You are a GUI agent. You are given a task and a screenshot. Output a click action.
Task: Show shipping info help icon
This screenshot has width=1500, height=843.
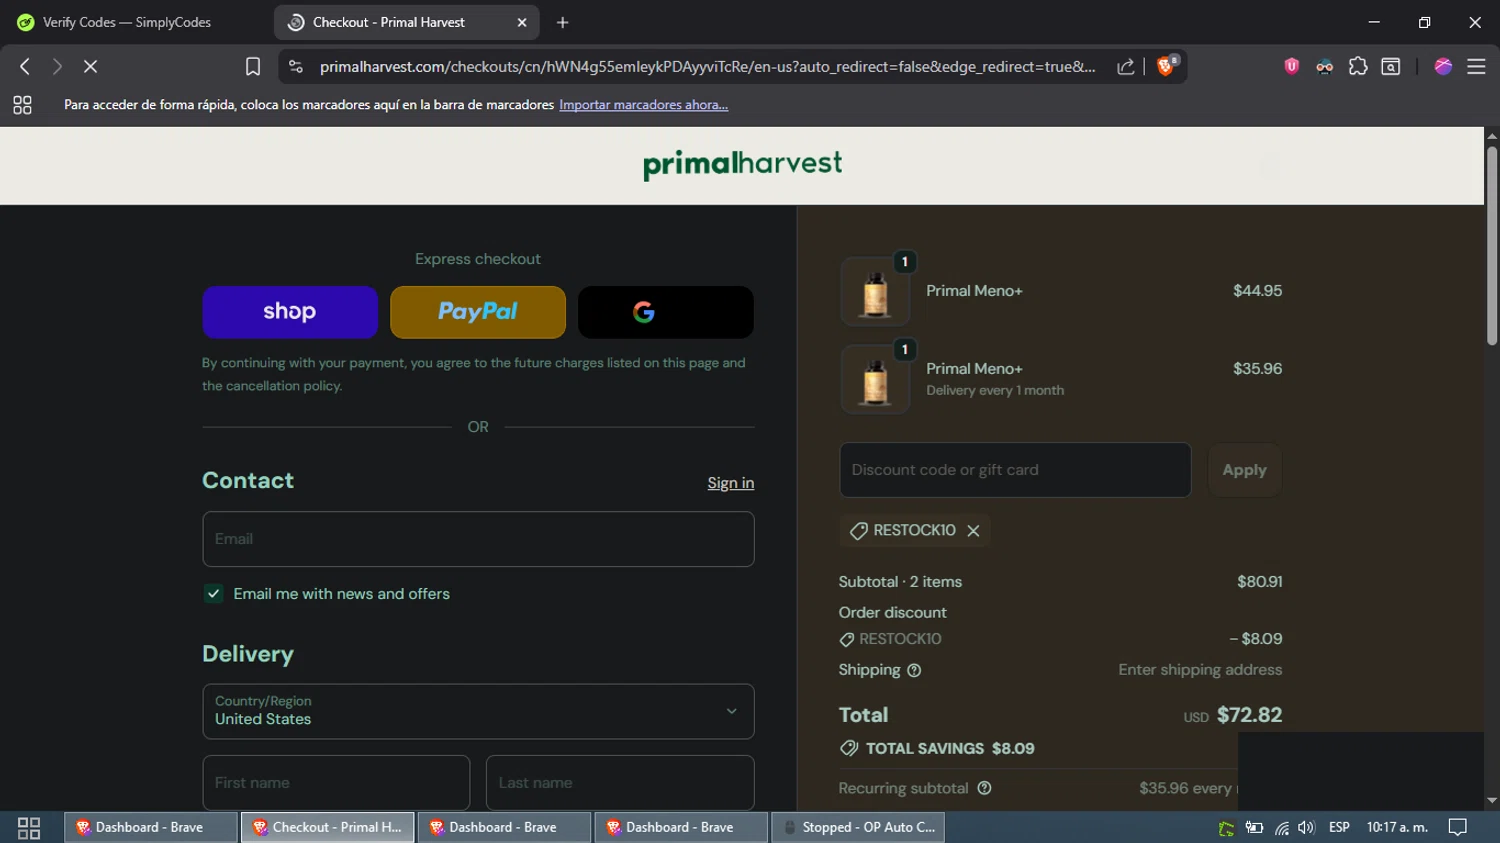pos(913,670)
